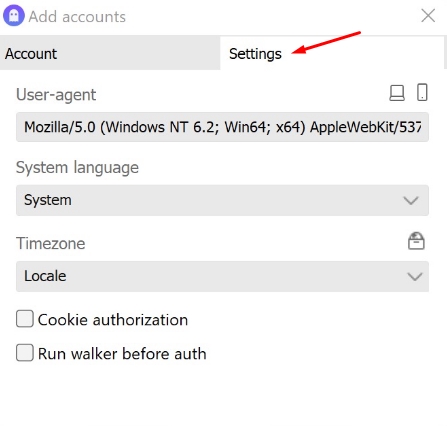The image size is (447, 426).
Task: Focus the User-agent text field
Action: (x=222, y=127)
